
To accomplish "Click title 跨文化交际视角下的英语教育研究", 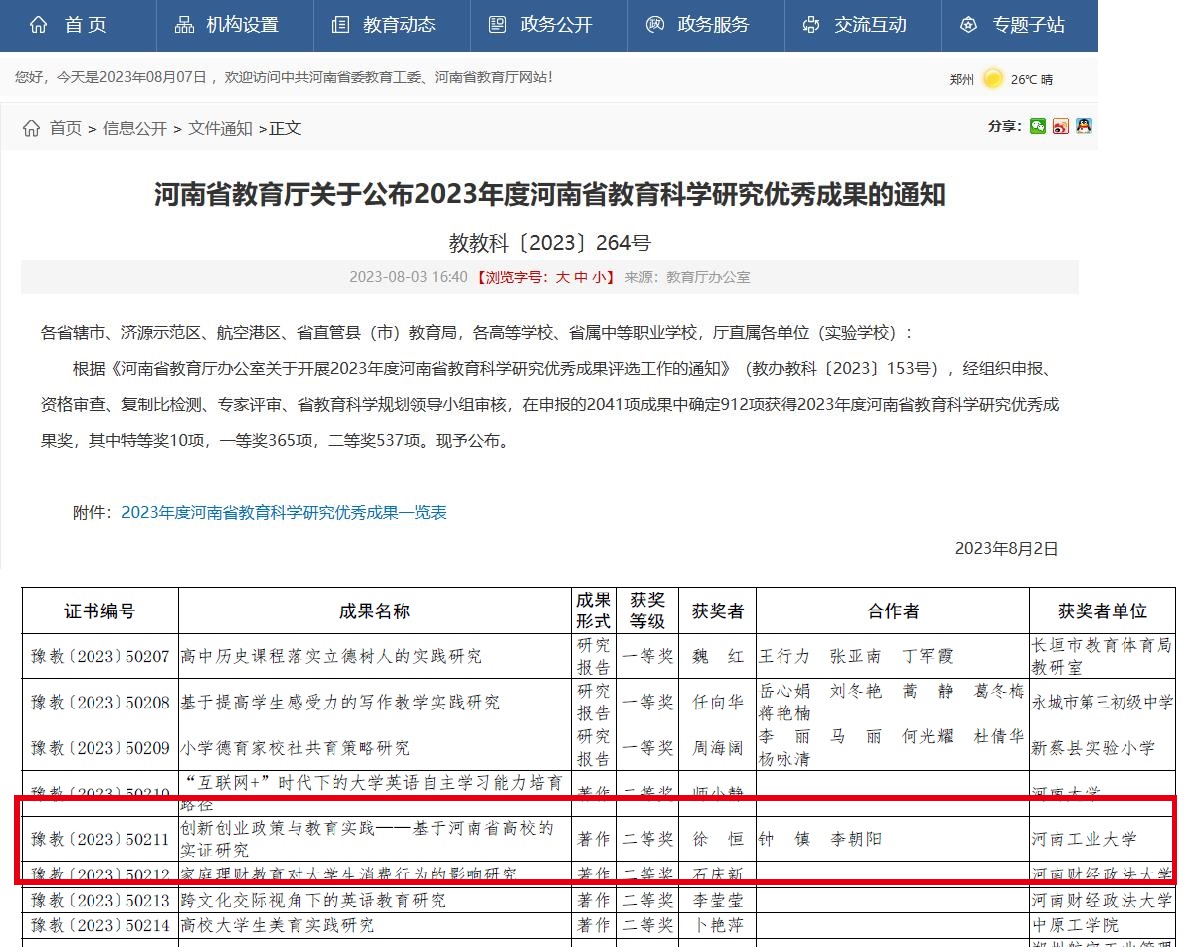I will [x=313, y=900].
